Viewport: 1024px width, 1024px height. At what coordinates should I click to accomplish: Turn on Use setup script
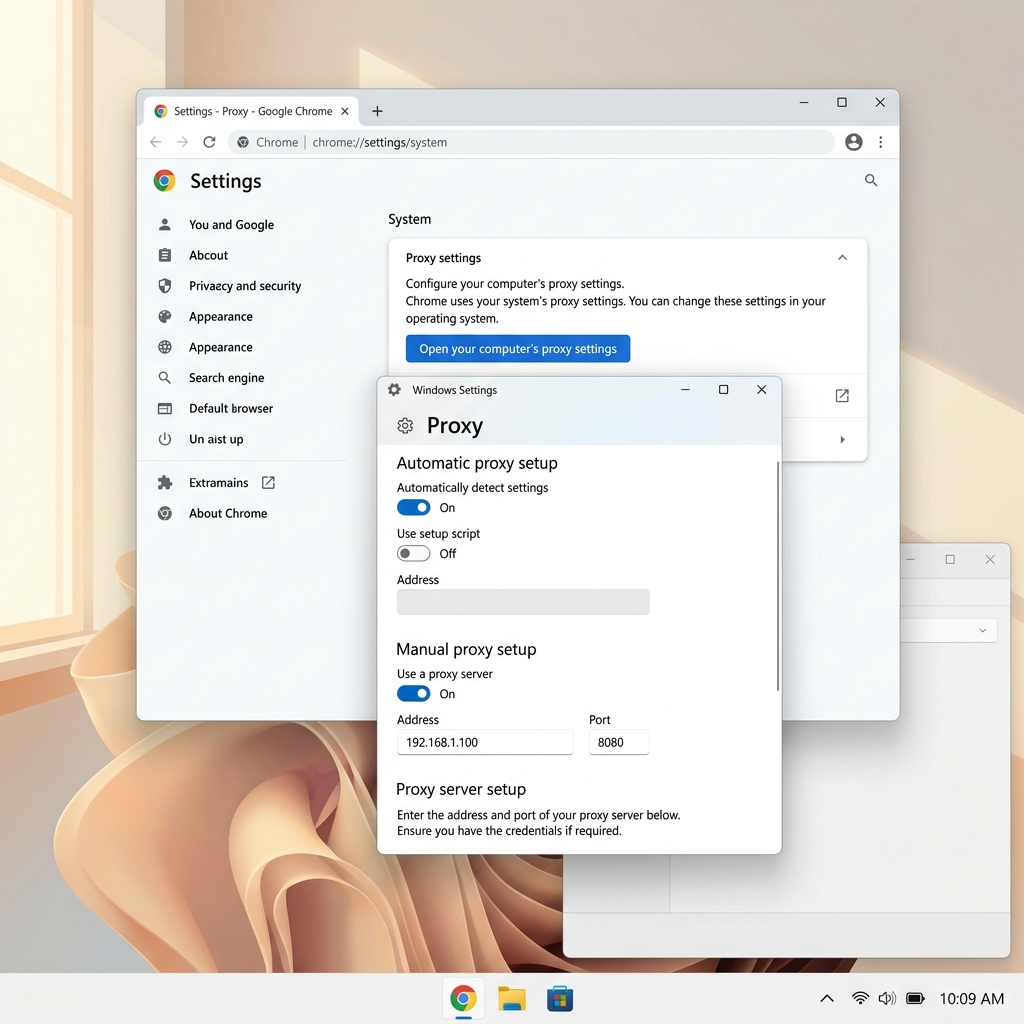(x=413, y=554)
